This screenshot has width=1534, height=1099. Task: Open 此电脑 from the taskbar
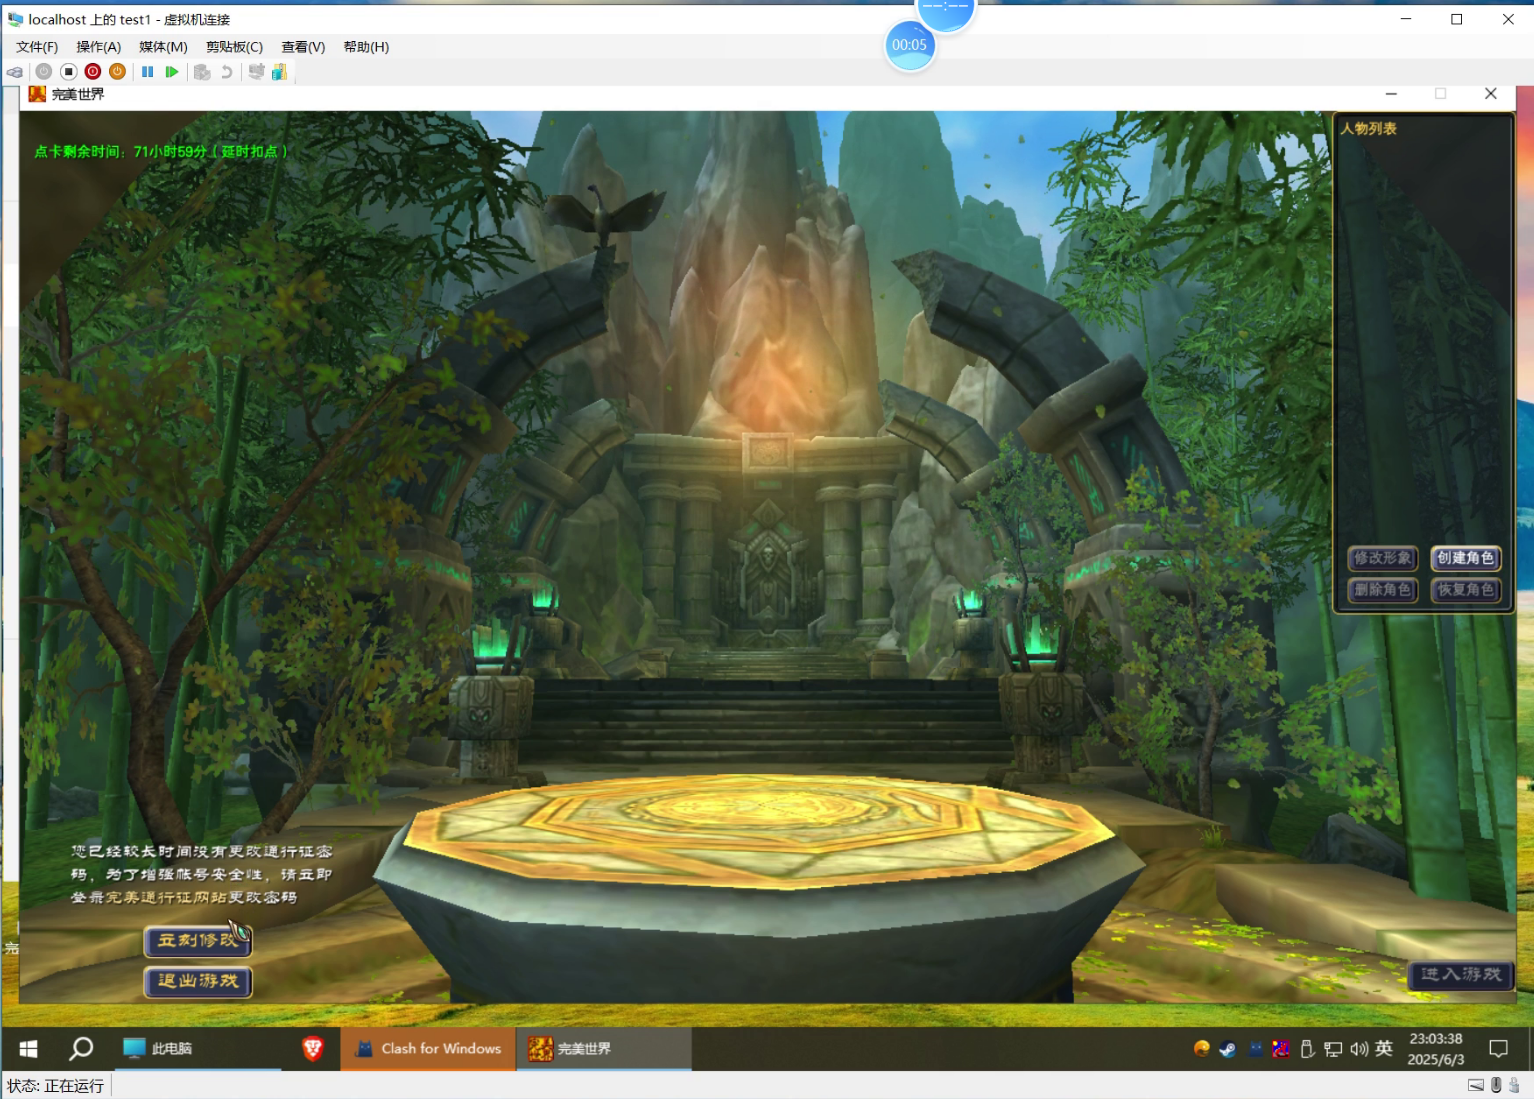click(196, 1048)
